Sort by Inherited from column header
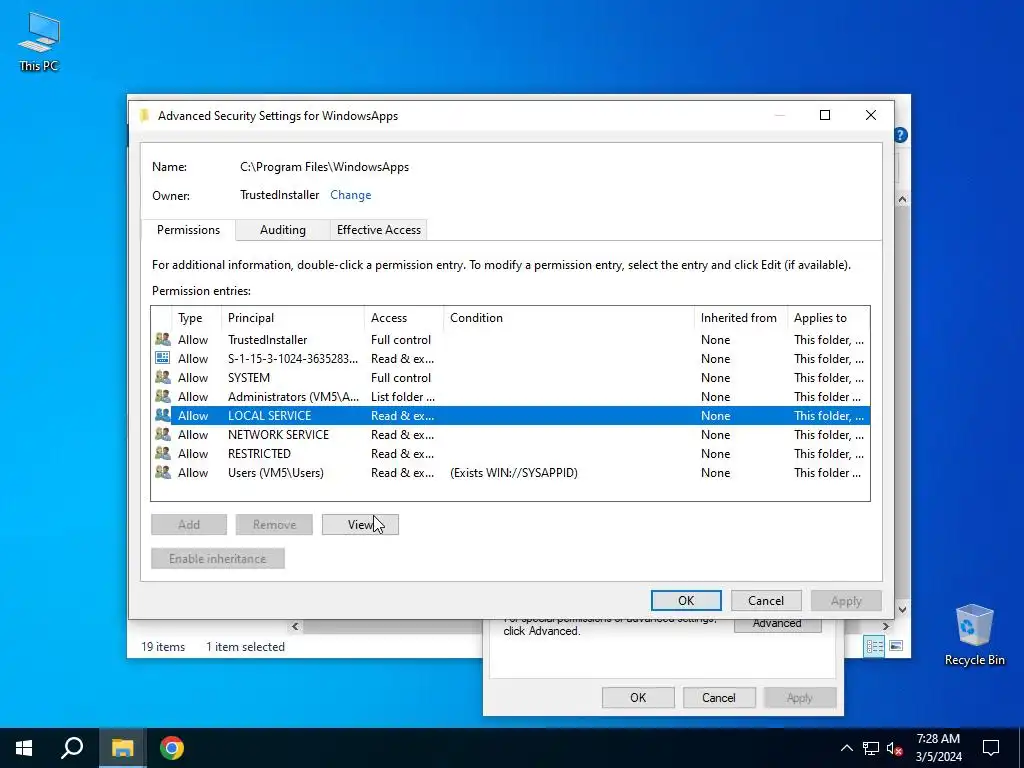The height and width of the screenshot is (768, 1024). [x=741, y=318]
